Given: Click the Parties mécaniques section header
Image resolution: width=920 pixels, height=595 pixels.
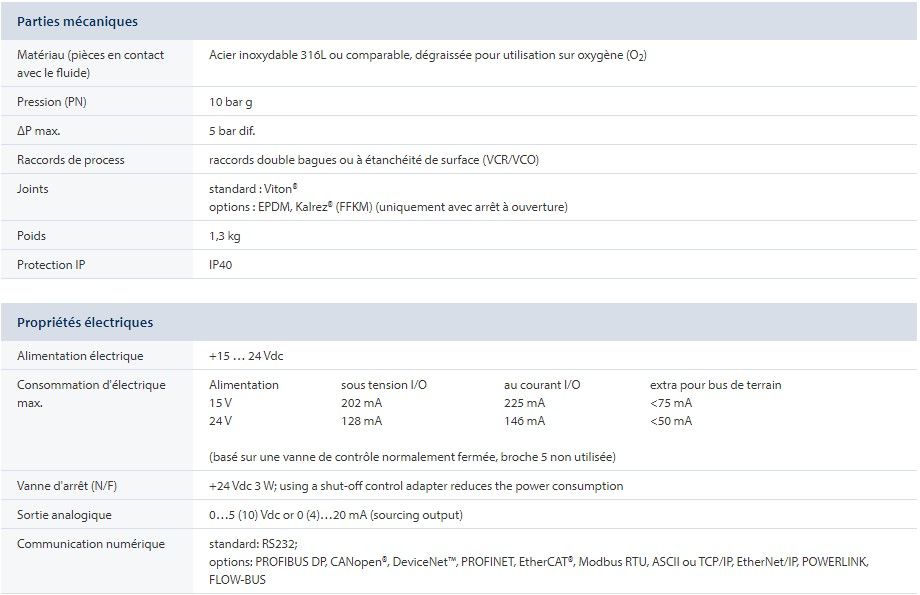Looking at the screenshot, I should pyautogui.click(x=77, y=21).
